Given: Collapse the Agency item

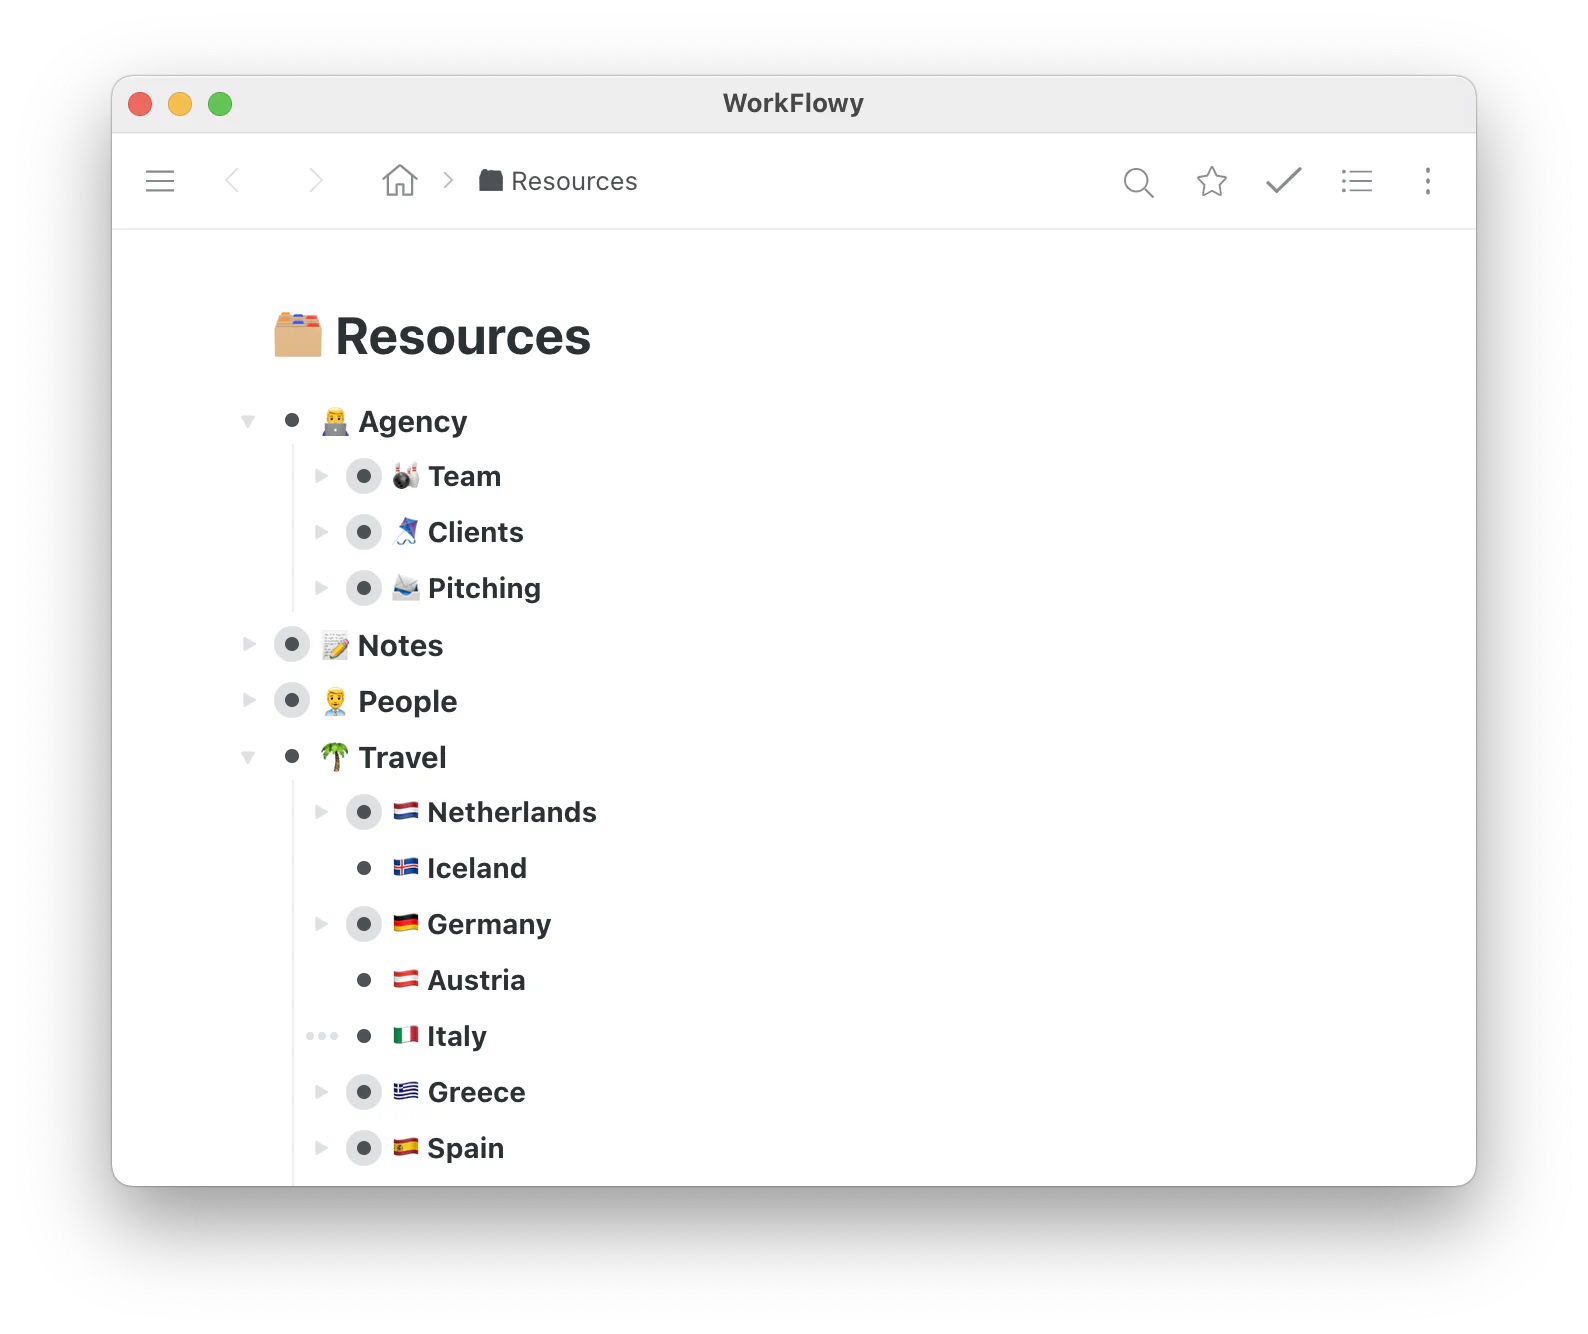Looking at the screenshot, I should [x=248, y=422].
